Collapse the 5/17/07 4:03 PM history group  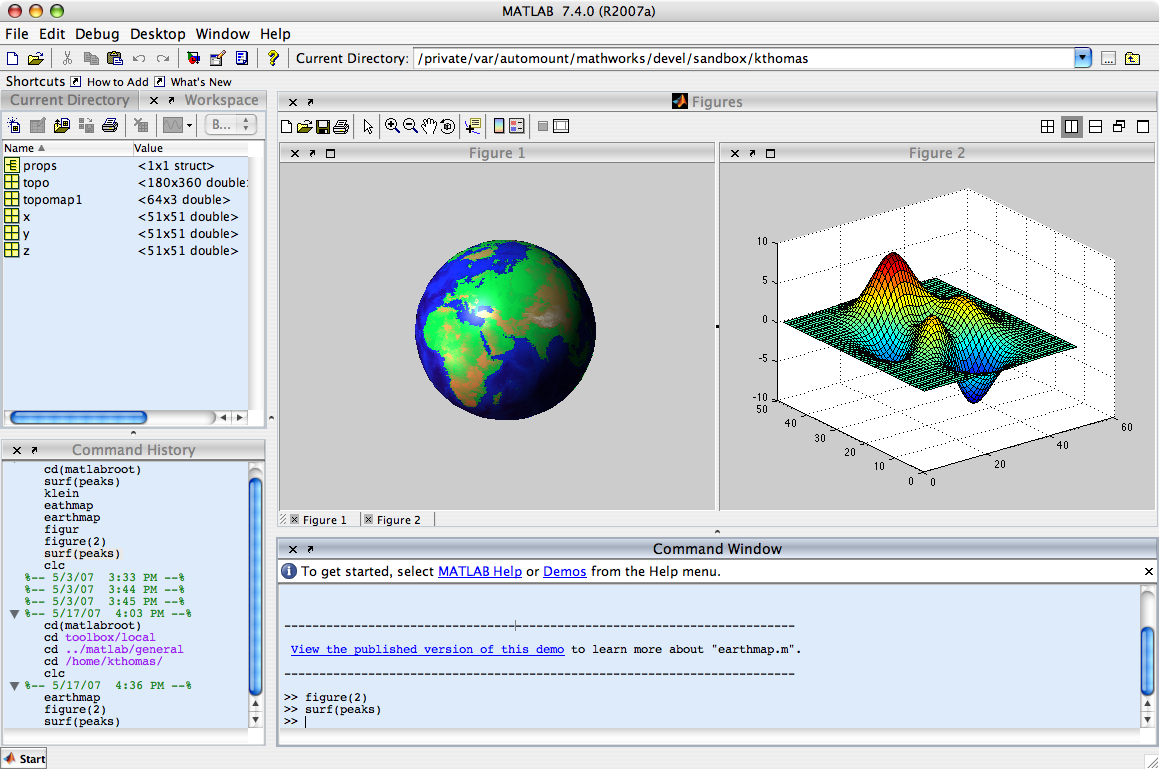click(x=14, y=614)
